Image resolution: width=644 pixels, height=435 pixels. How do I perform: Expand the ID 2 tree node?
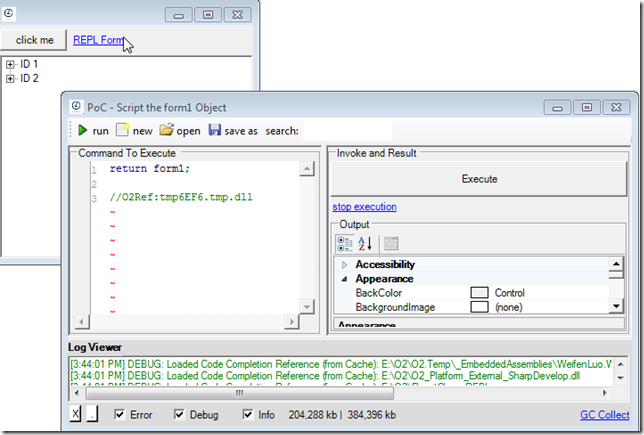[x=10, y=78]
